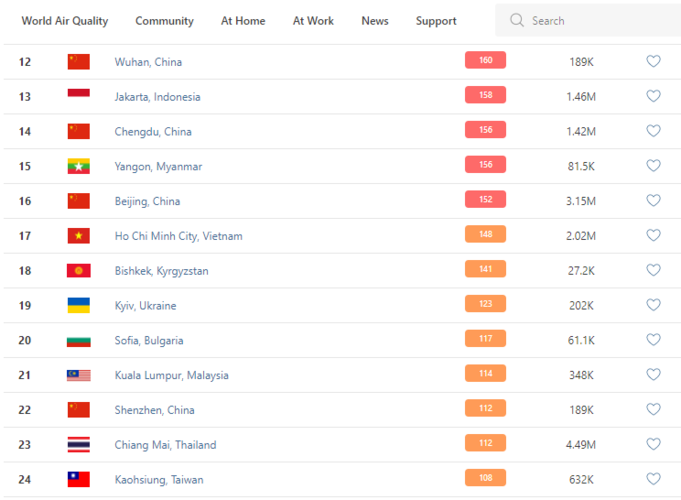Screen dimensions: 681x500
Task: Click the Bulgaria flag icon
Action: (x=78, y=341)
